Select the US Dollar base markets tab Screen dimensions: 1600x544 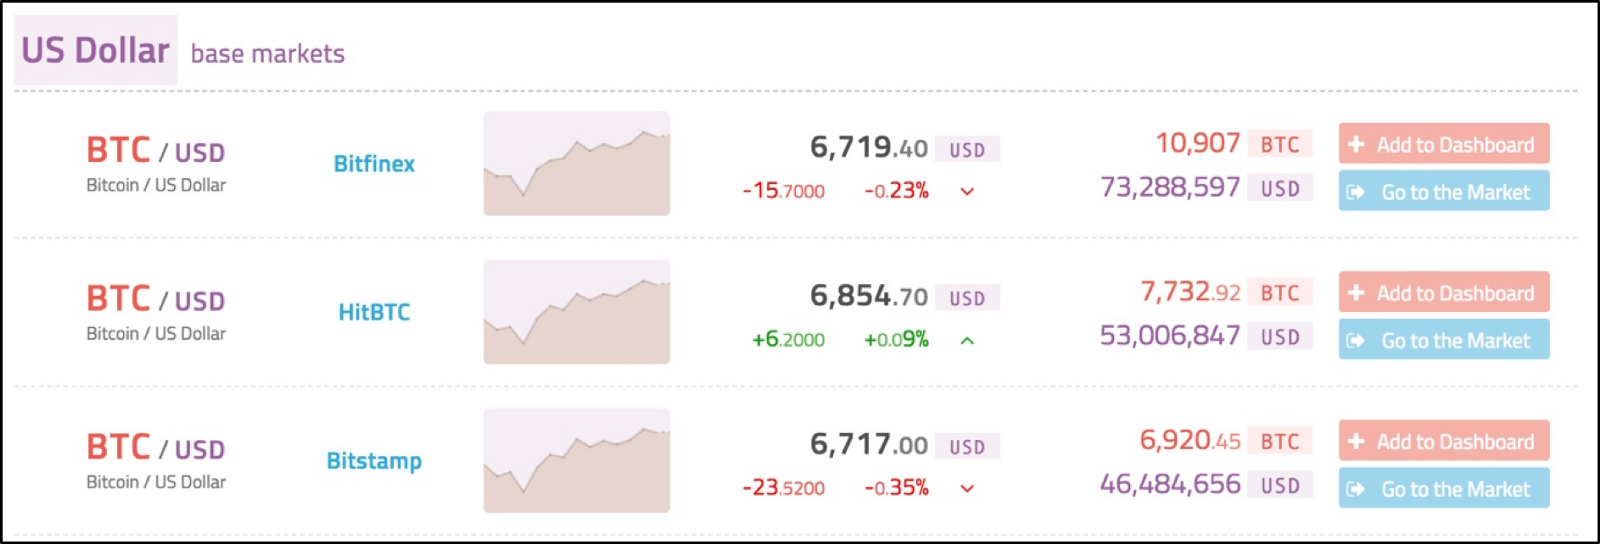click(96, 50)
